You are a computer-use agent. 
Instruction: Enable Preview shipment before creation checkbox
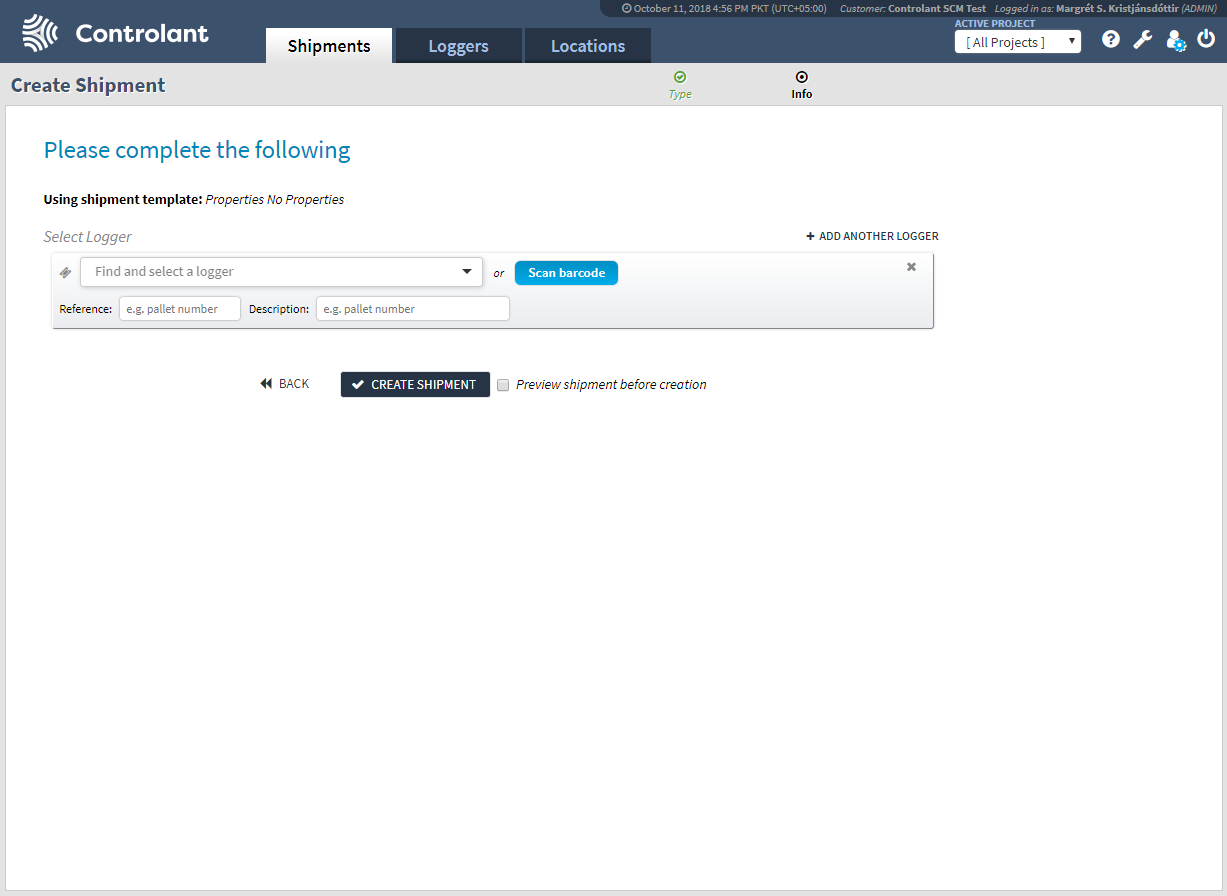click(x=503, y=385)
